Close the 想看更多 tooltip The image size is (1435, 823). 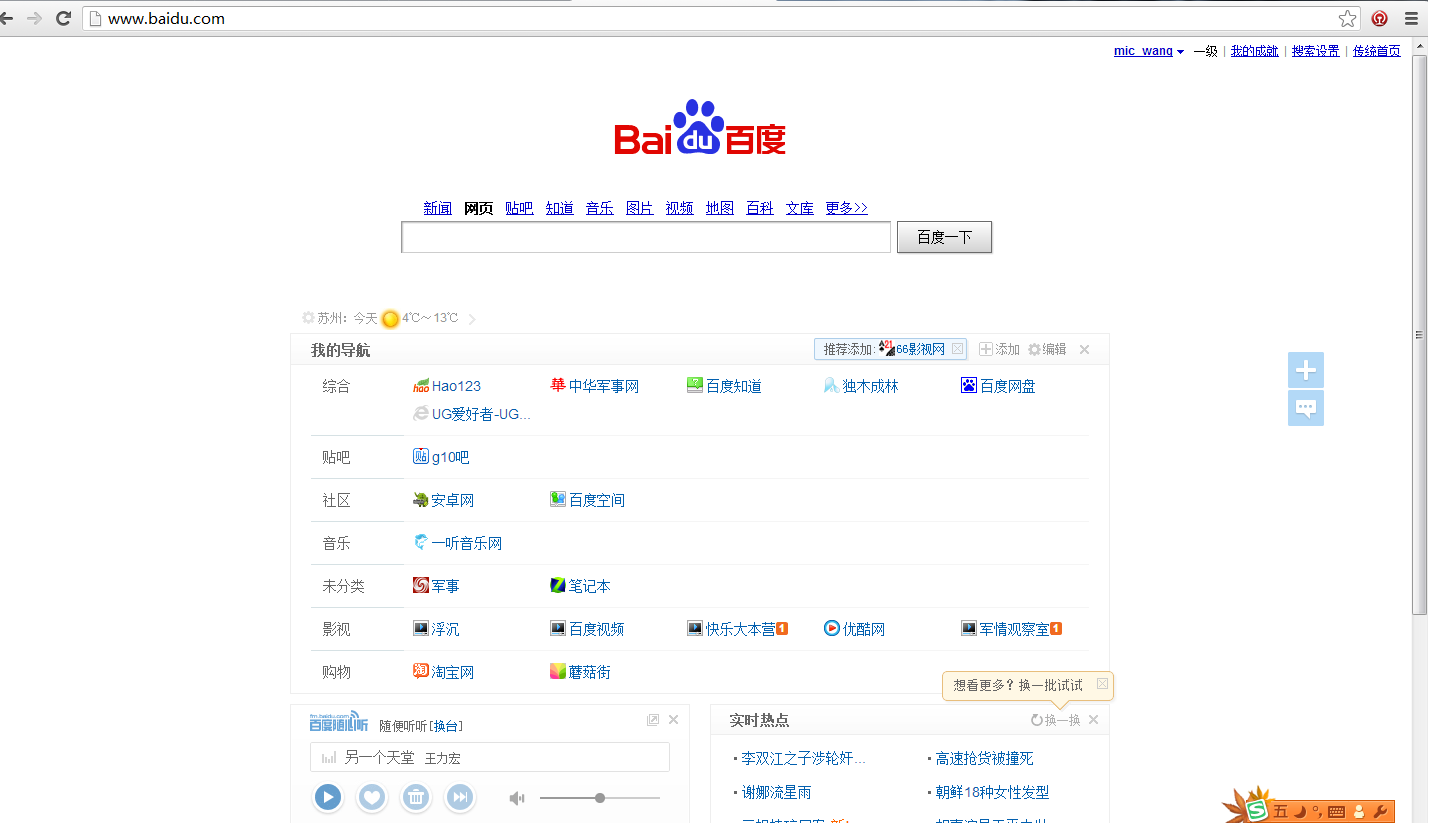(x=1102, y=684)
